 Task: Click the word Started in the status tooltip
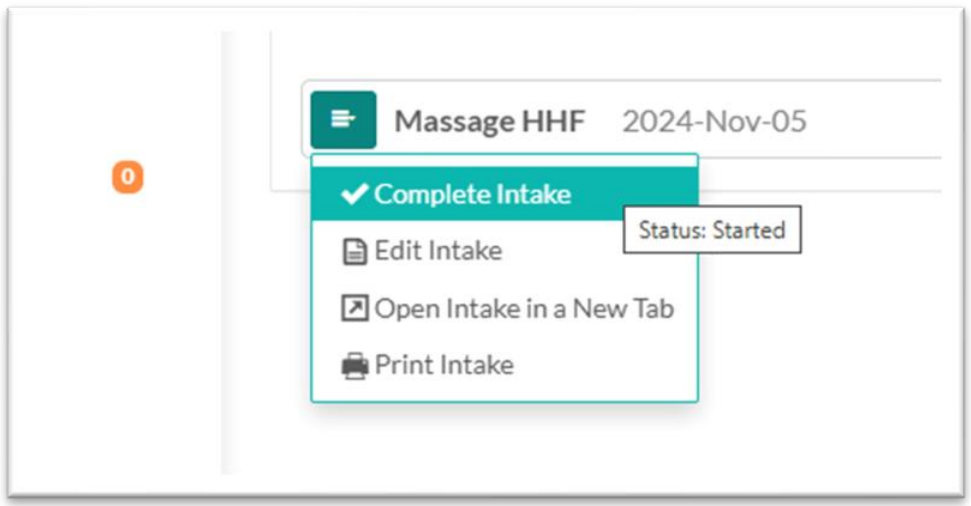(750, 231)
